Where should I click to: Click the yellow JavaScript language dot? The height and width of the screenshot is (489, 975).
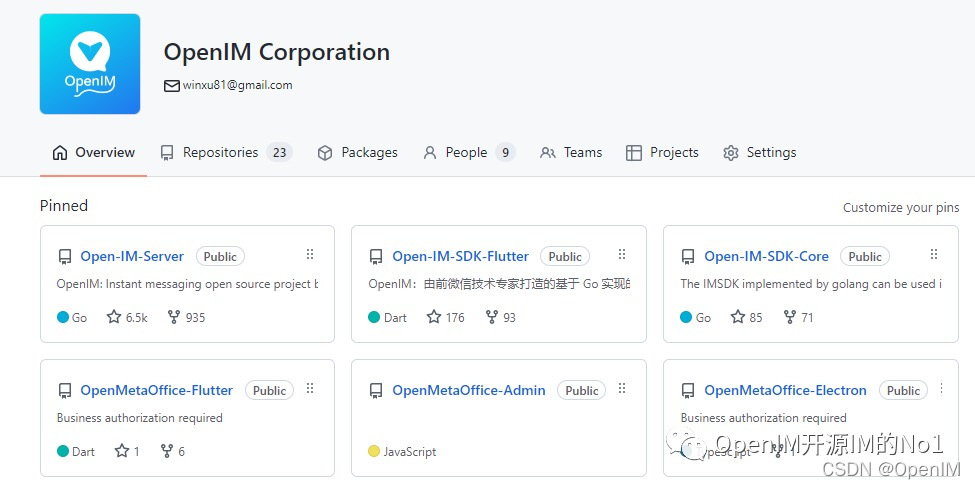374,451
